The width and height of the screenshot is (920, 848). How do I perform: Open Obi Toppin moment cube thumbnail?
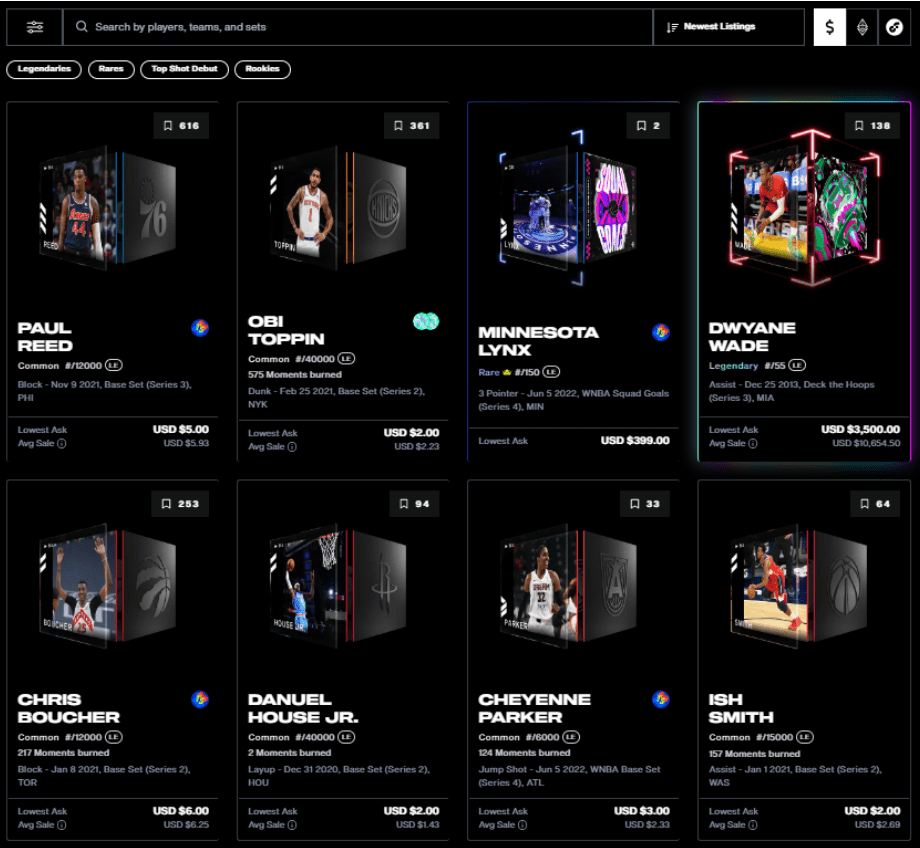[x=339, y=207]
